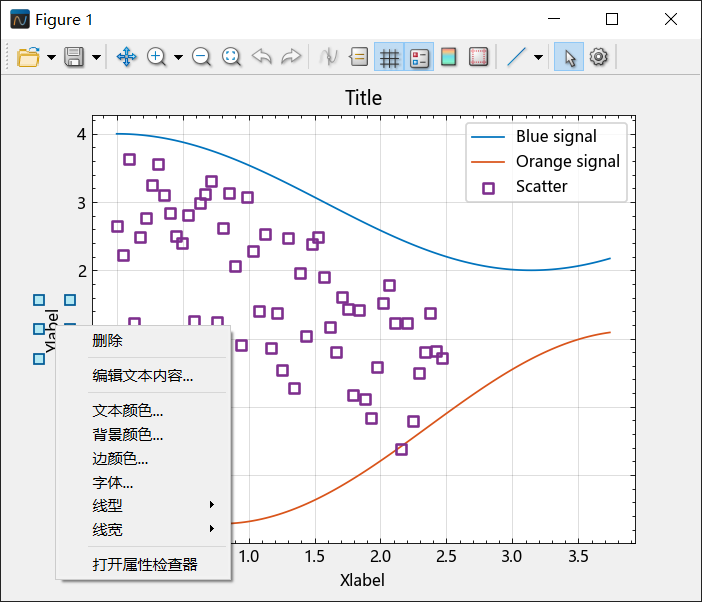Click the 3.5 x-axis tick label
This screenshot has height=602, width=702.
pyautogui.click(x=578, y=556)
